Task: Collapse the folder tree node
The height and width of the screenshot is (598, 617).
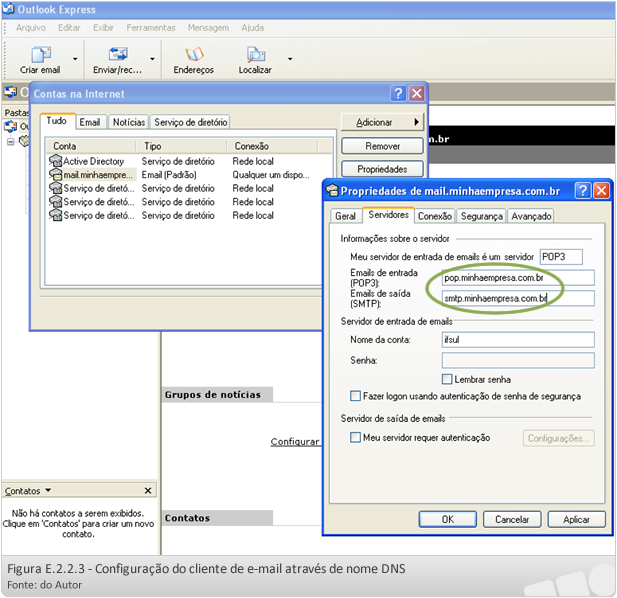Action: coord(11,142)
